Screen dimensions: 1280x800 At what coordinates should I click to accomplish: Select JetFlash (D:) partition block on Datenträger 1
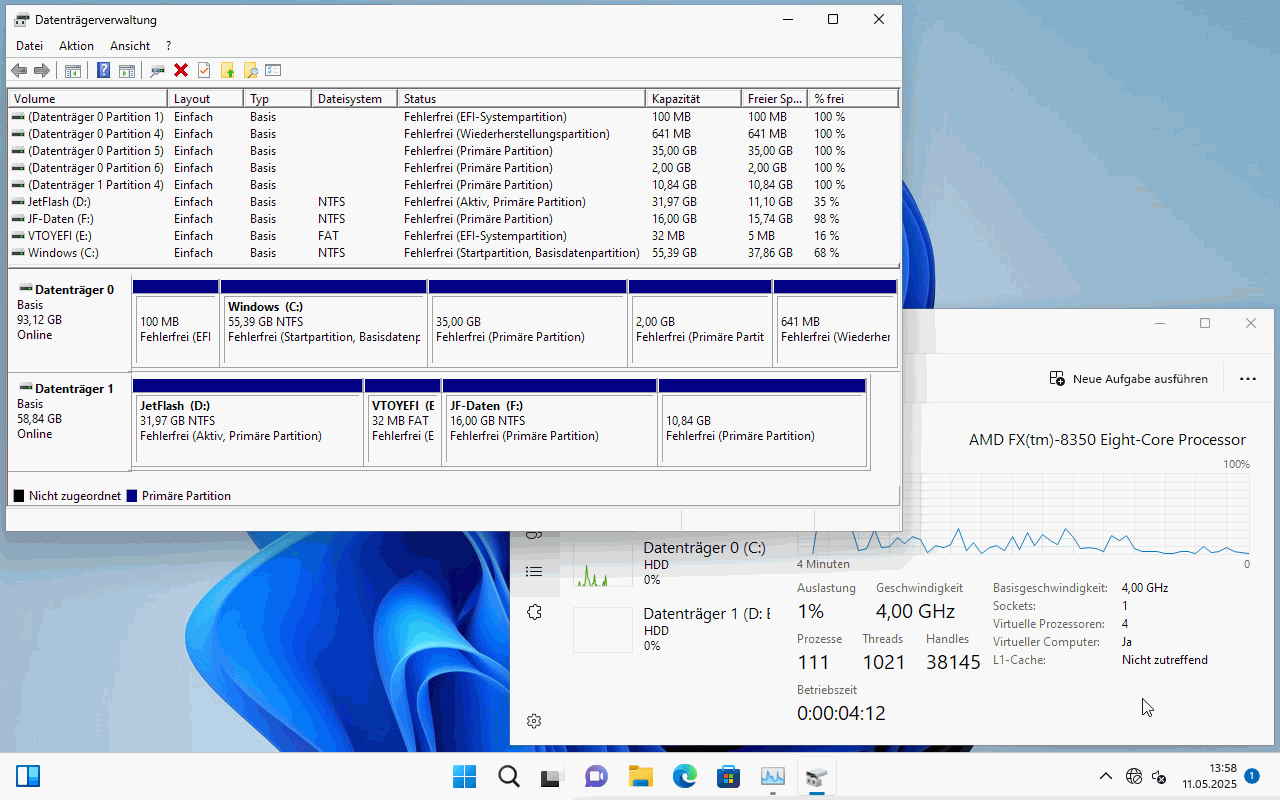[248, 422]
